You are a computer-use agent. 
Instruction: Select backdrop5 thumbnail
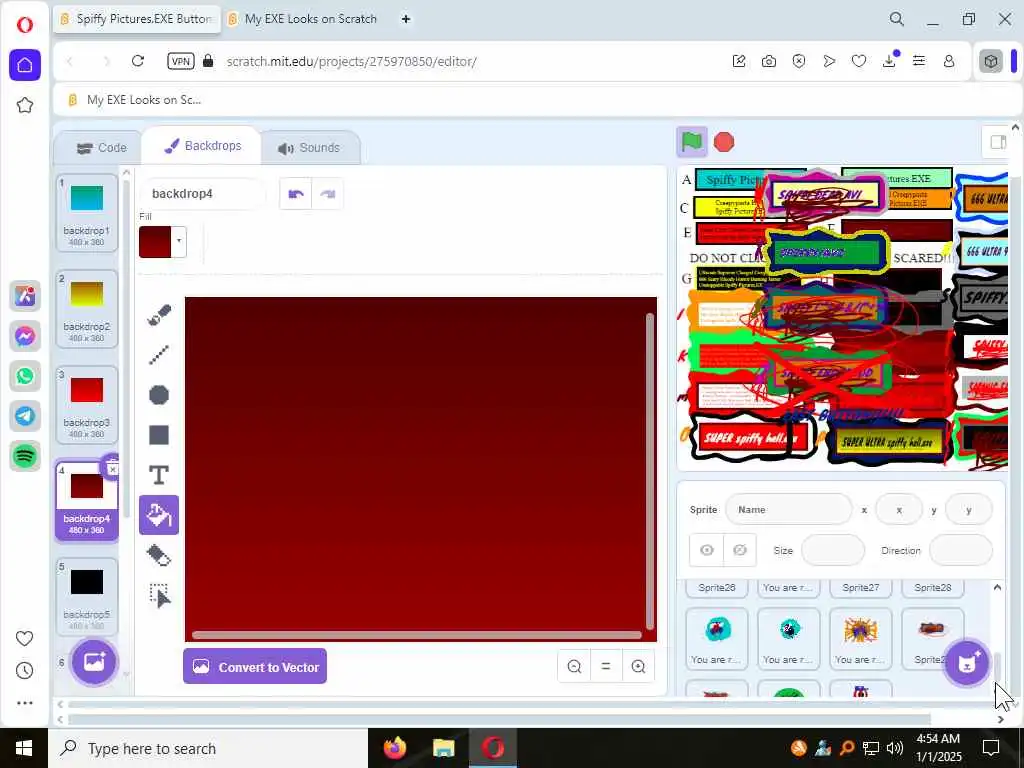[x=86, y=596]
